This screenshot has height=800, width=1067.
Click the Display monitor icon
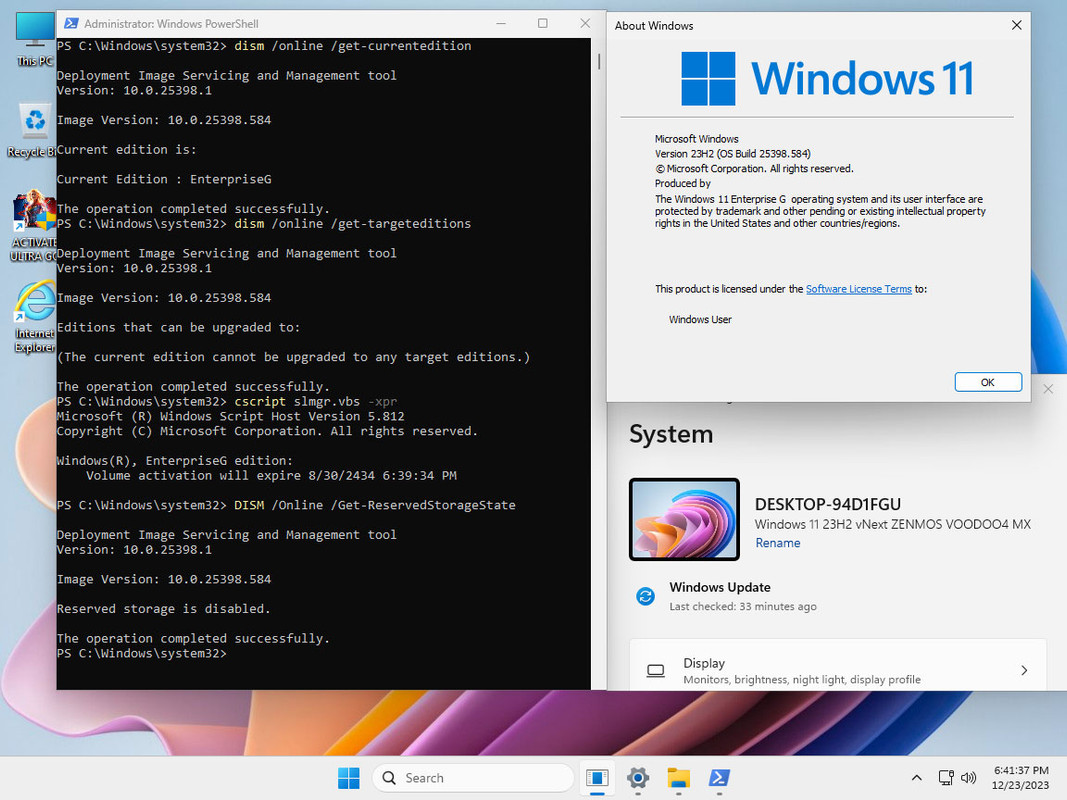[655, 671]
